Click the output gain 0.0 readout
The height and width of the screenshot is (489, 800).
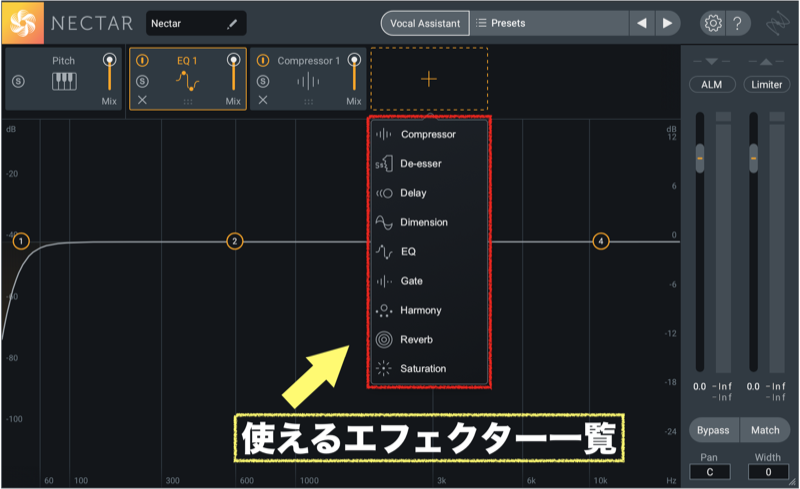[x=753, y=386]
